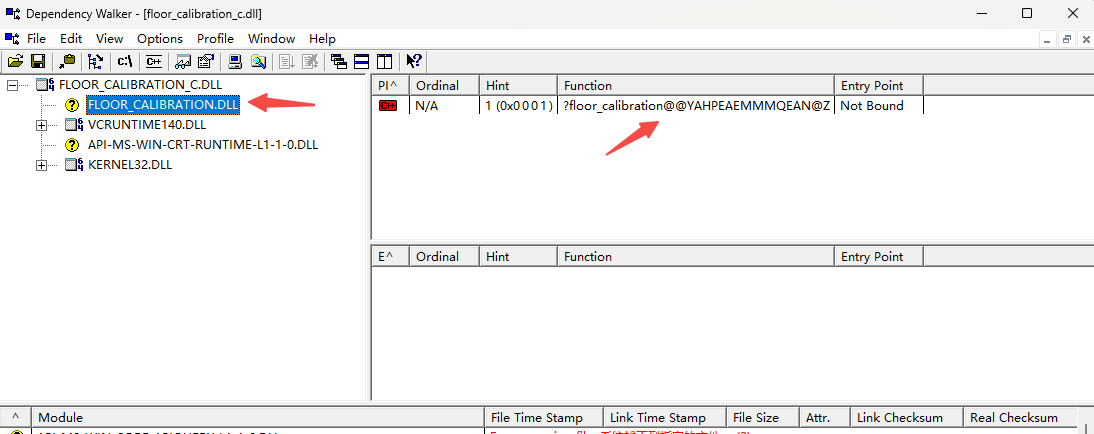
Task: Select VCRUNTIME140.DLL tree item
Action: tap(147, 125)
